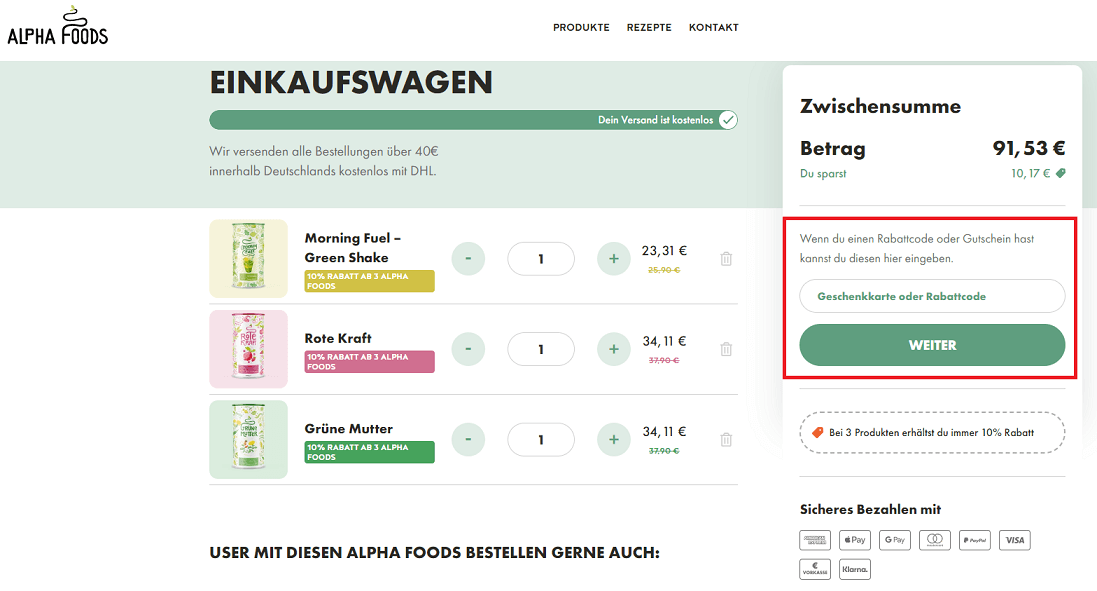Screen dimensions: 1097x591
Task: Select the Grüne Mutter quantity field
Action: point(541,439)
